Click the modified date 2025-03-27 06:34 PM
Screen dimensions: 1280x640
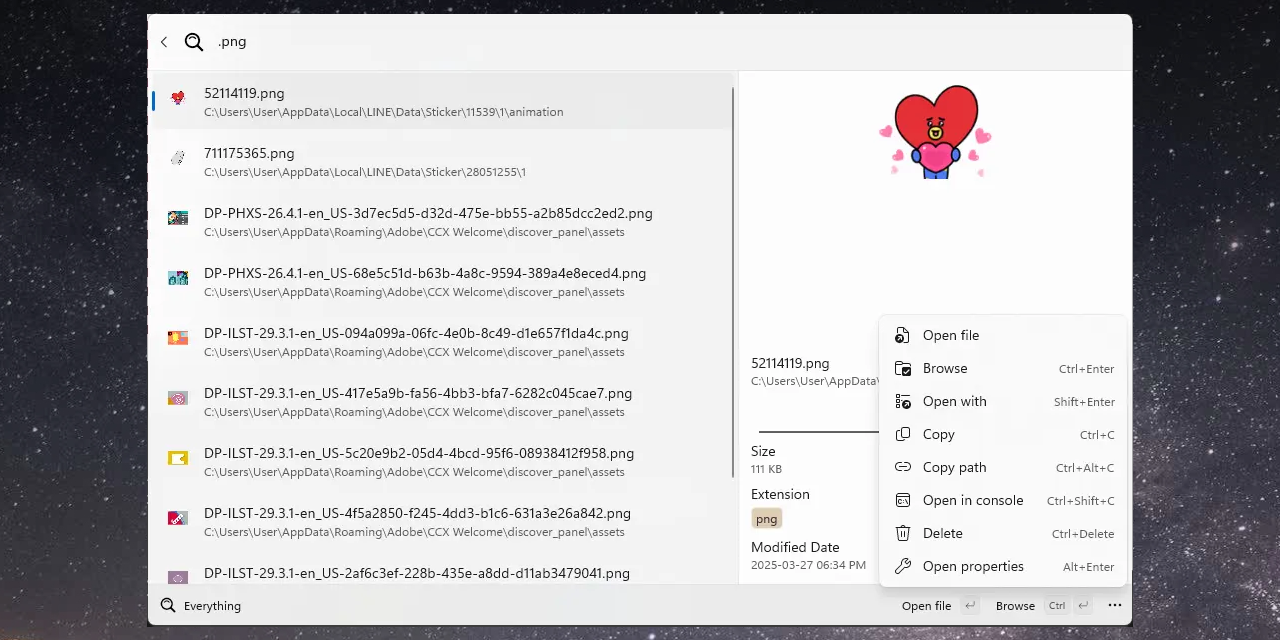point(808,565)
